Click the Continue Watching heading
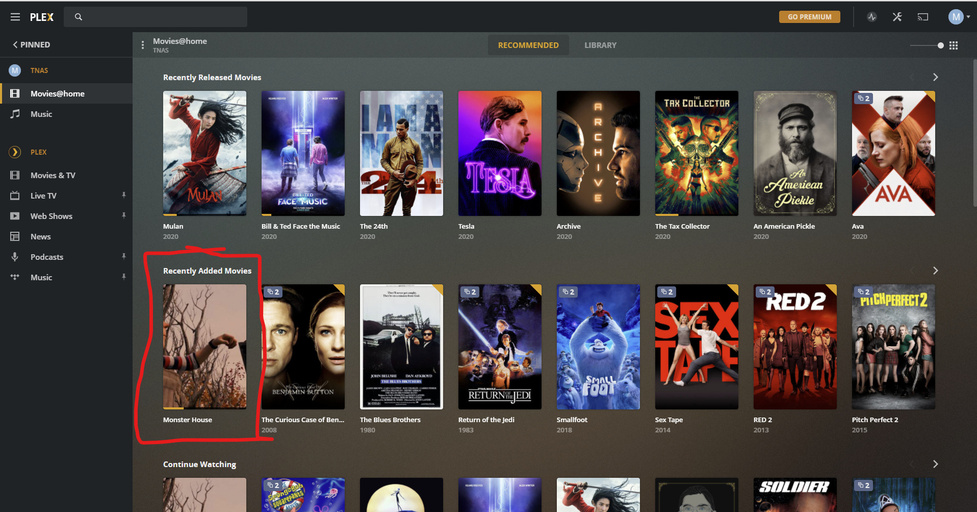 pos(199,464)
